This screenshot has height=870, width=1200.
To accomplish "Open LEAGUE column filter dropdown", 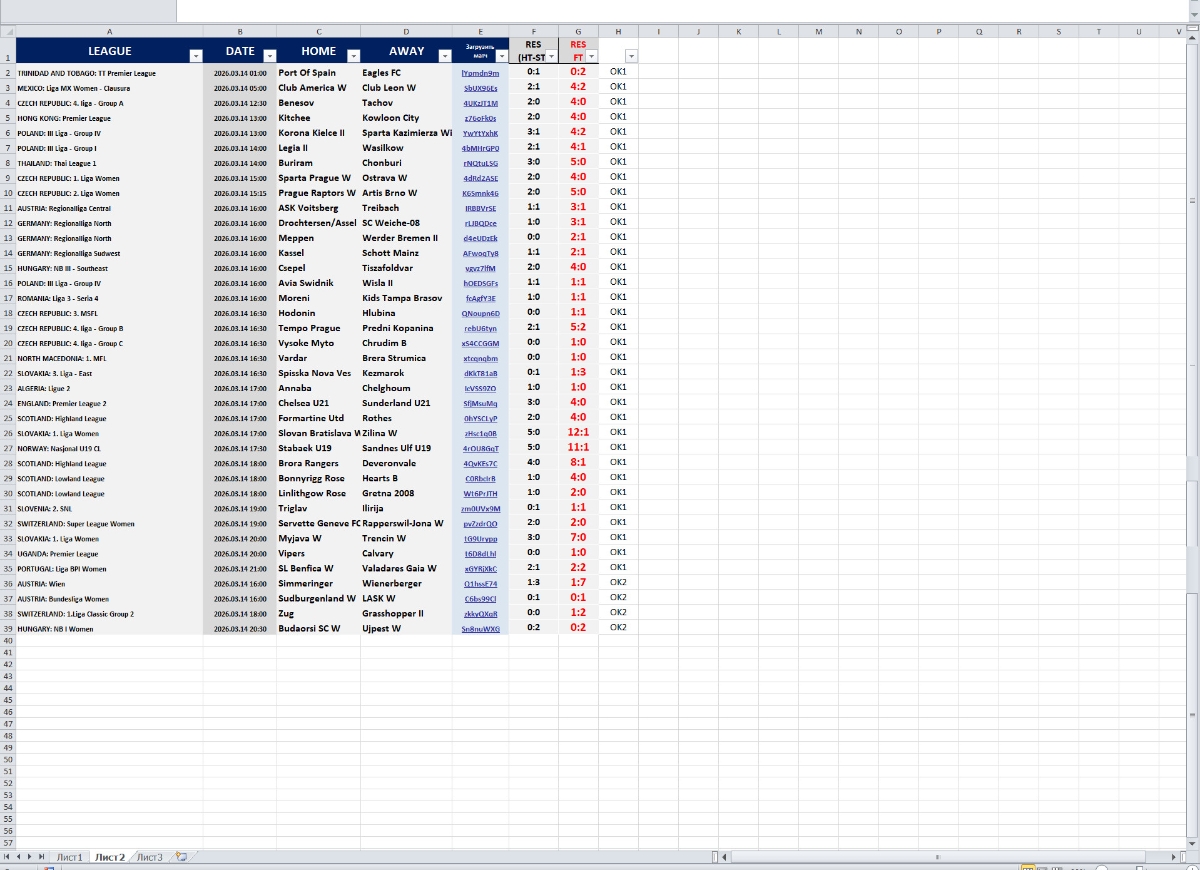I will 196,56.
